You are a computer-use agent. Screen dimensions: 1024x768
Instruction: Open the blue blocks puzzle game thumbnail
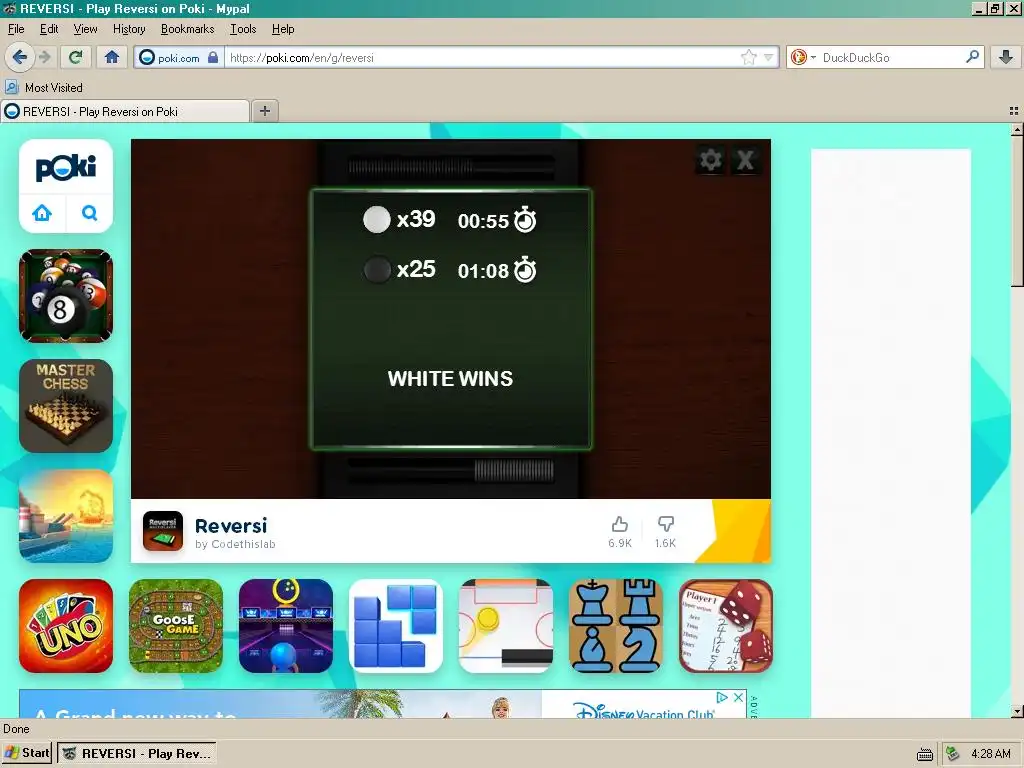(396, 626)
